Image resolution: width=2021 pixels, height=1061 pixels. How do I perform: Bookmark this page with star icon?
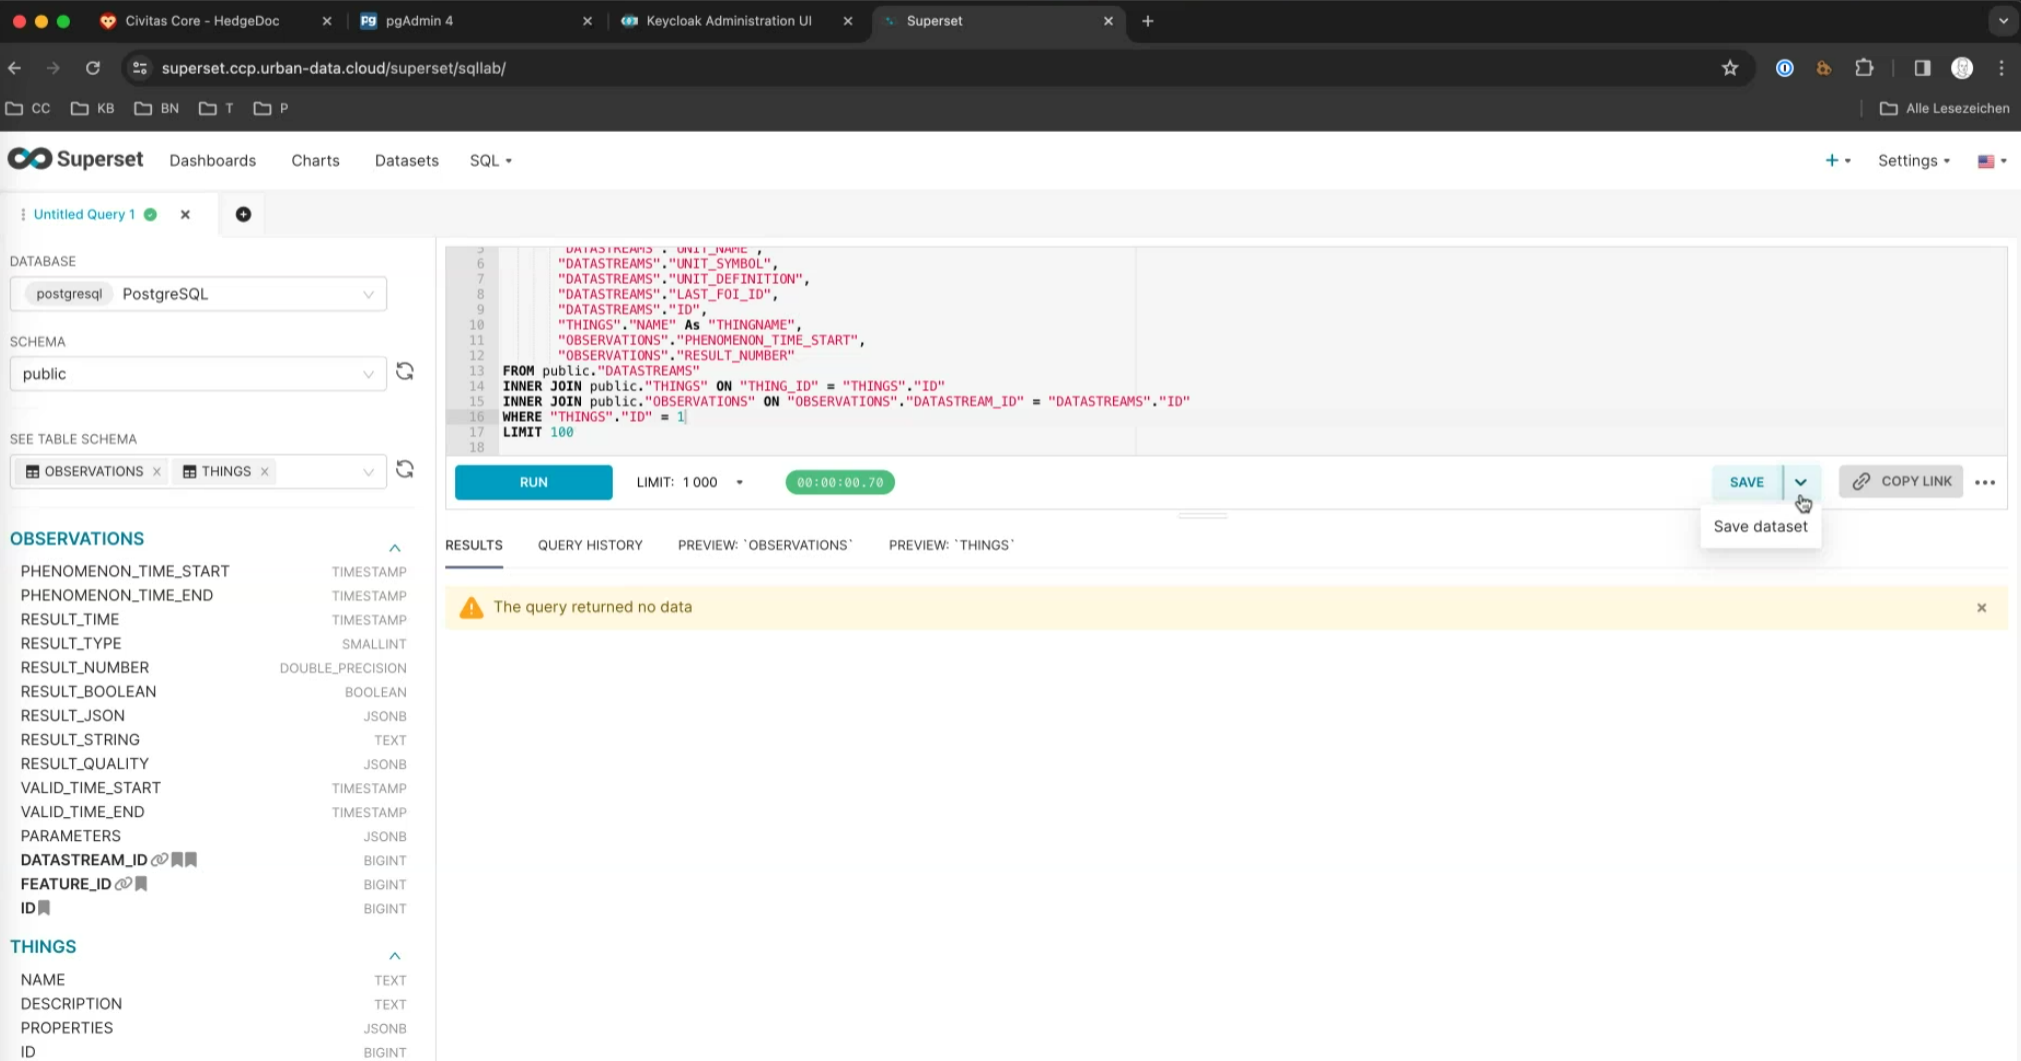coord(1730,68)
